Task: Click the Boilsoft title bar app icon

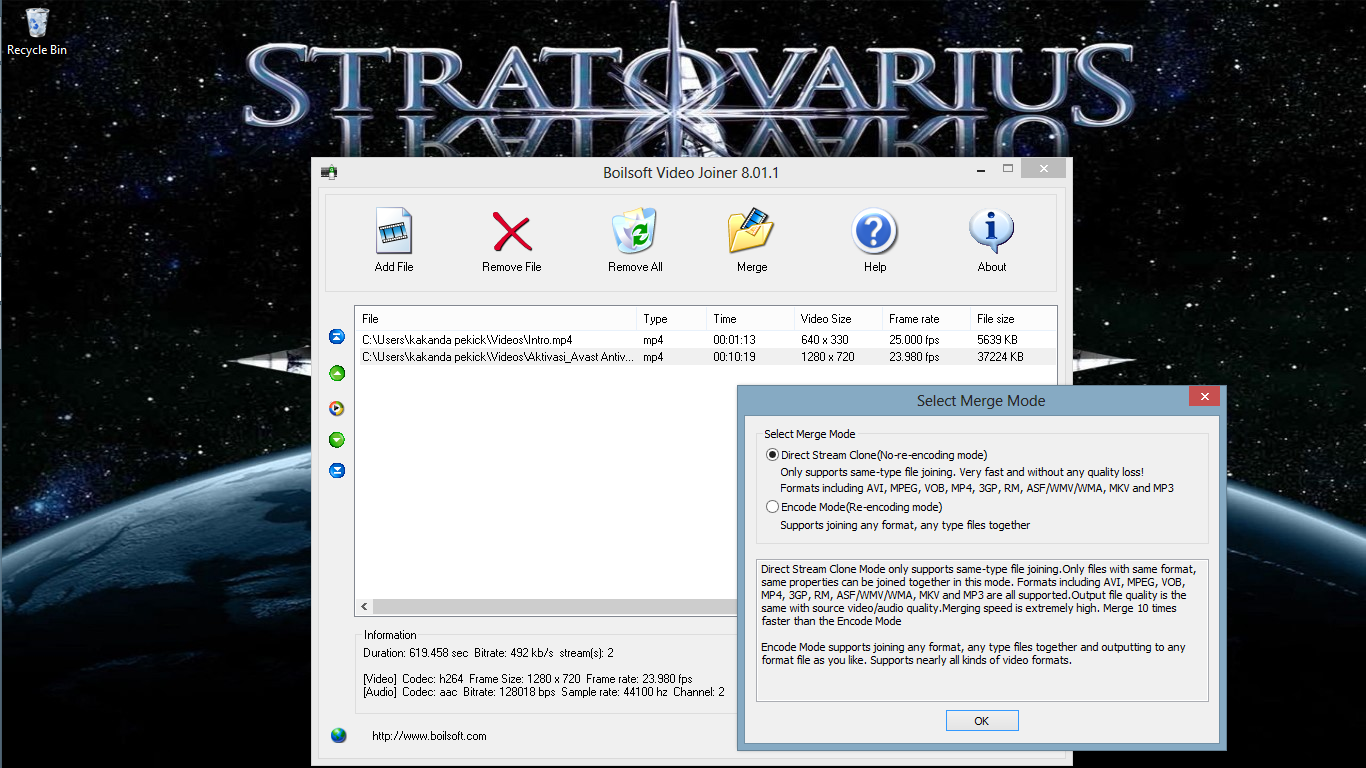Action: click(x=328, y=172)
